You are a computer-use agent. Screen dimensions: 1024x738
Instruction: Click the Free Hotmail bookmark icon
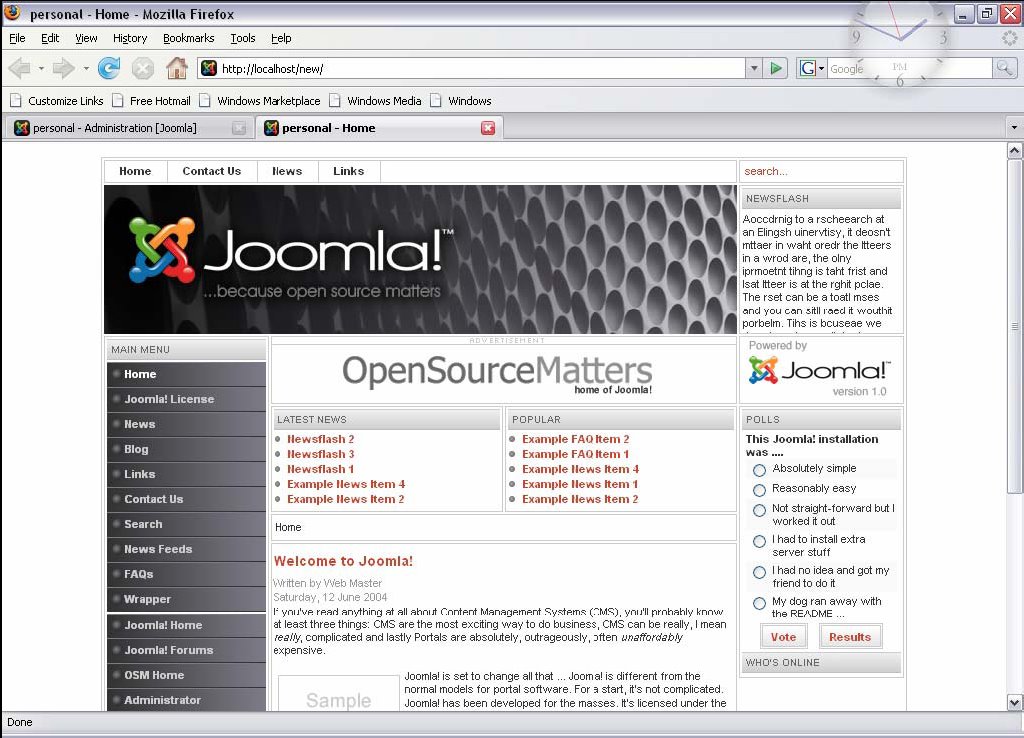118,101
